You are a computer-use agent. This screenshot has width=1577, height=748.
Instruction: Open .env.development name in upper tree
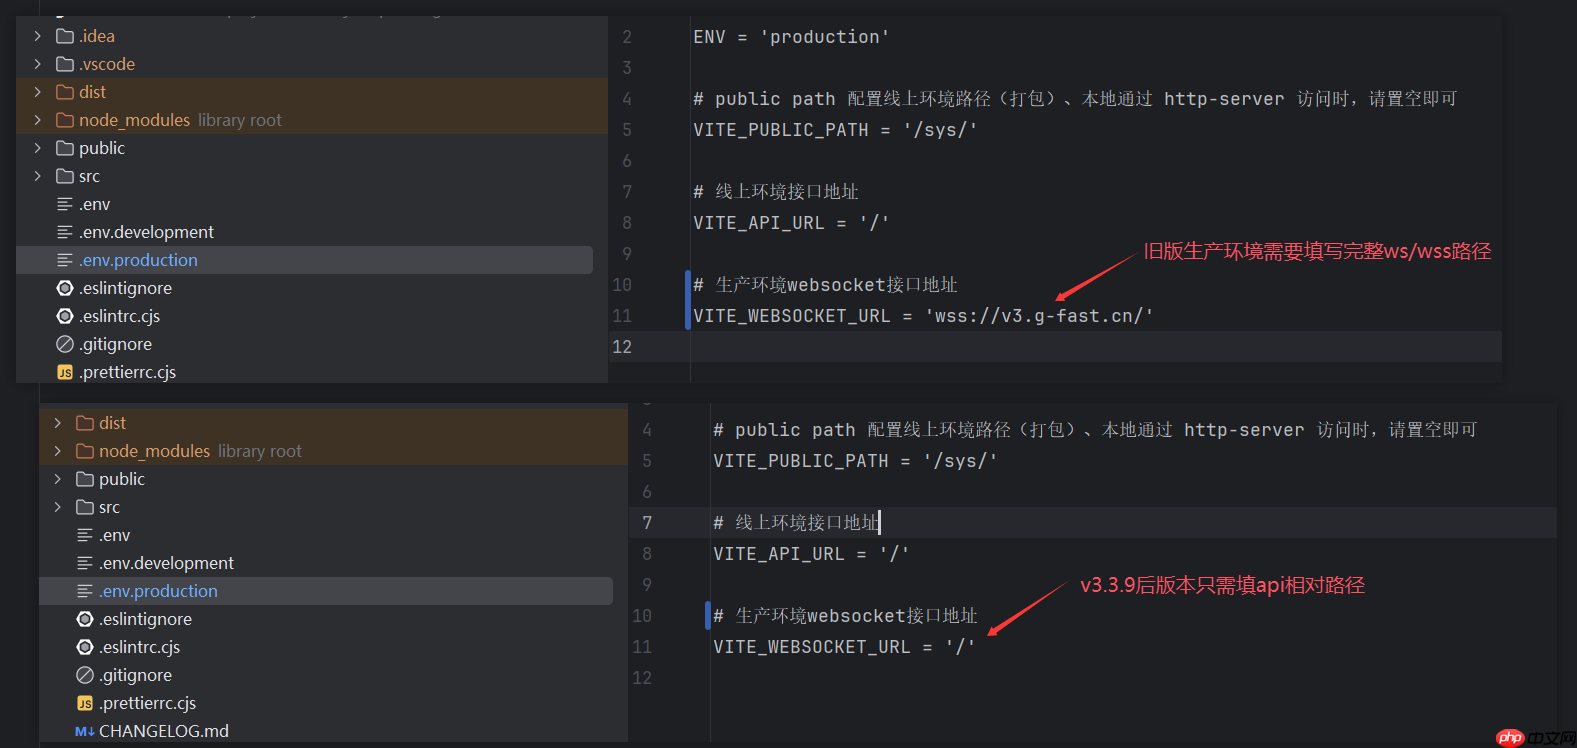pyautogui.click(x=146, y=232)
